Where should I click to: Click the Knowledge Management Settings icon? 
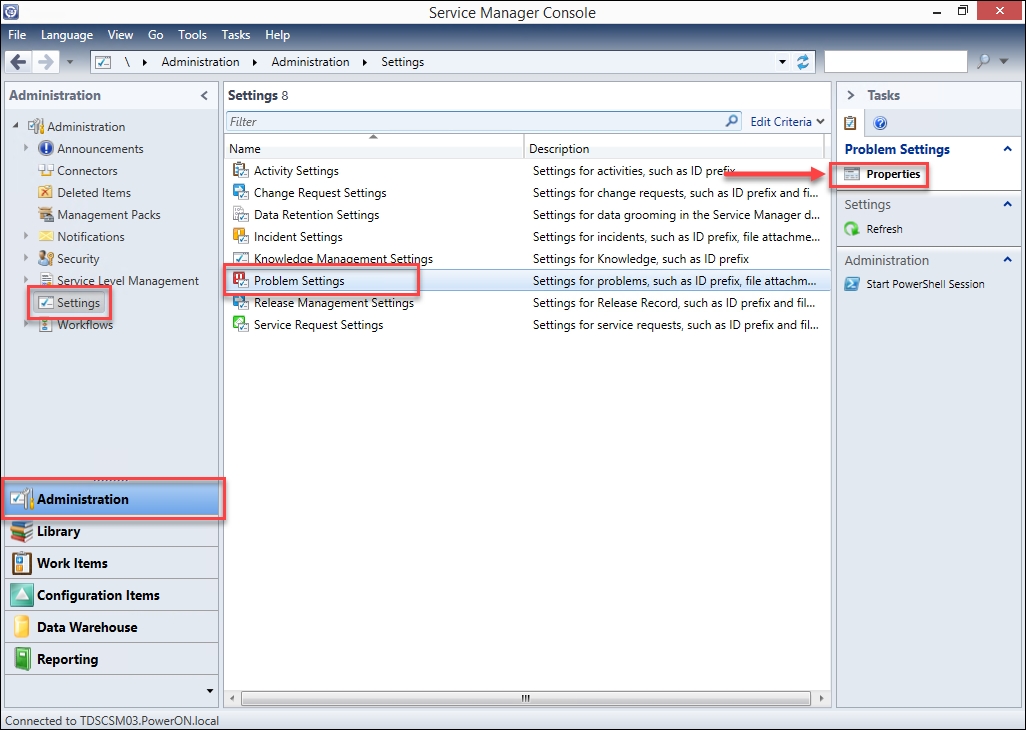click(x=241, y=258)
